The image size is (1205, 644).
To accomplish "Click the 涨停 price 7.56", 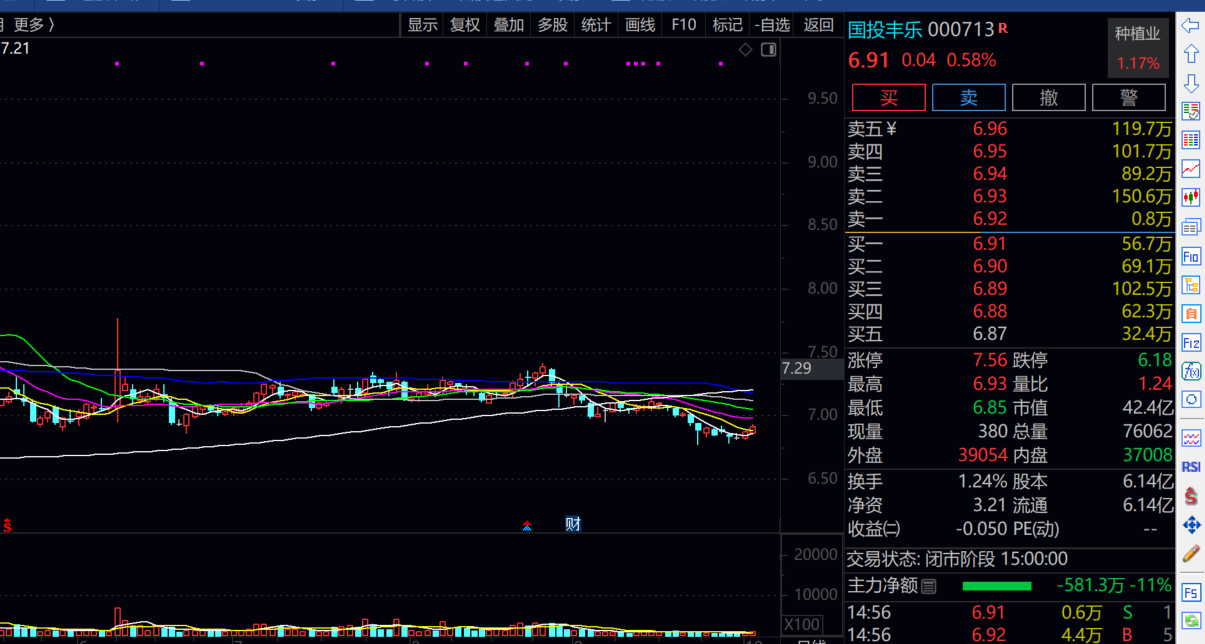I will click(990, 361).
